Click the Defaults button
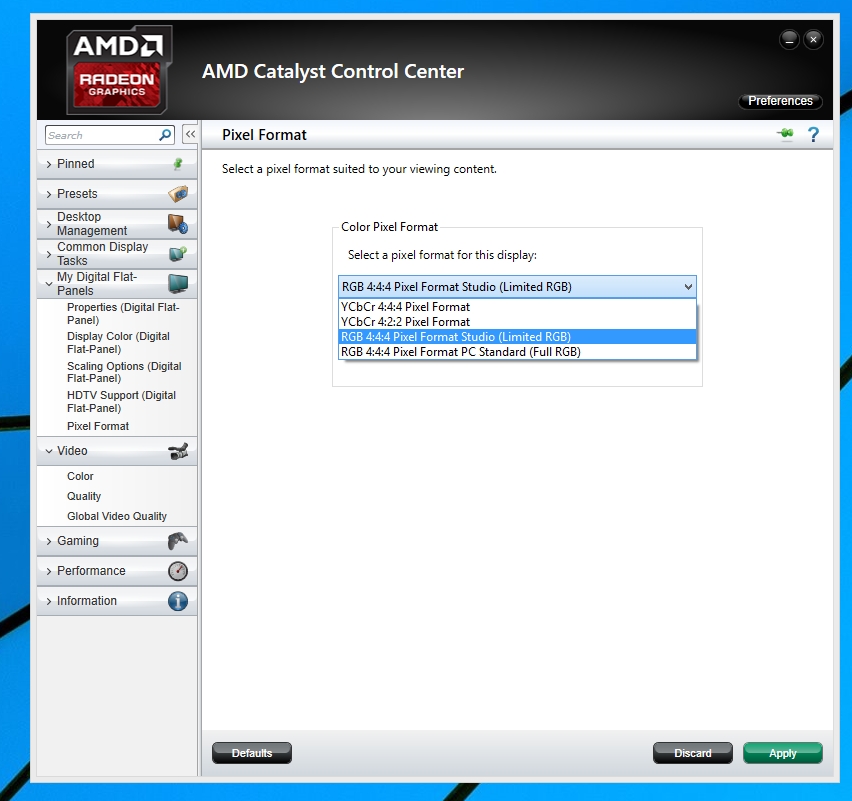This screenshot has width=852, height=801. point(252,753)
